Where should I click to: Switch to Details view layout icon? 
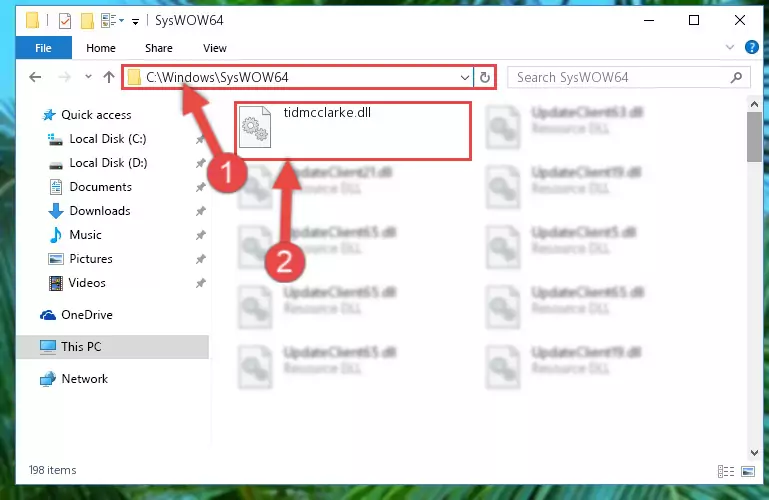pyautogui.click(x=726, y=472)
